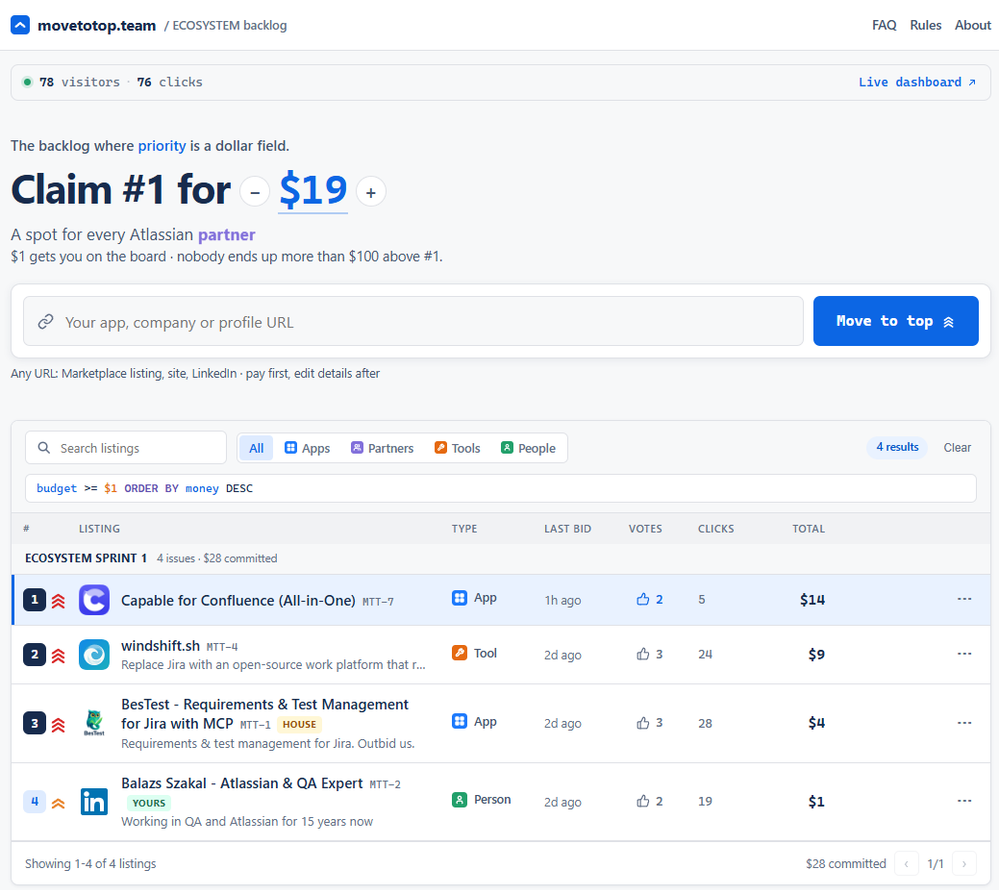Image resolution: width=999 pixels, height=890 pixels.
Task: Click the movetotop.team logo icon
Action: tap(20, 25)
